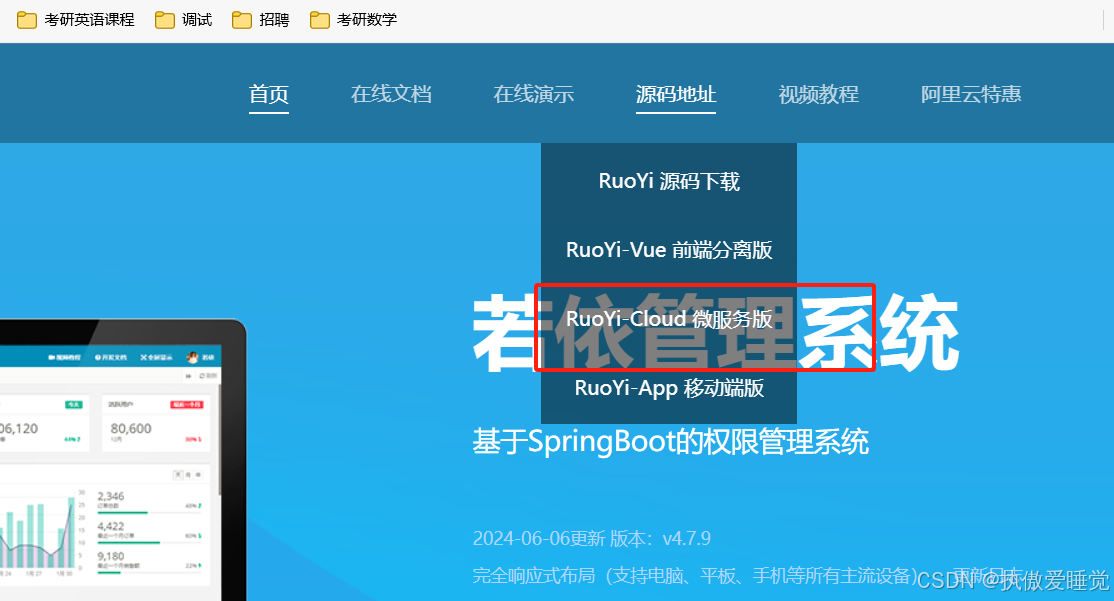Open the 调试 bookmark folder
This screenshot has height=601, width=1114.
184,20
